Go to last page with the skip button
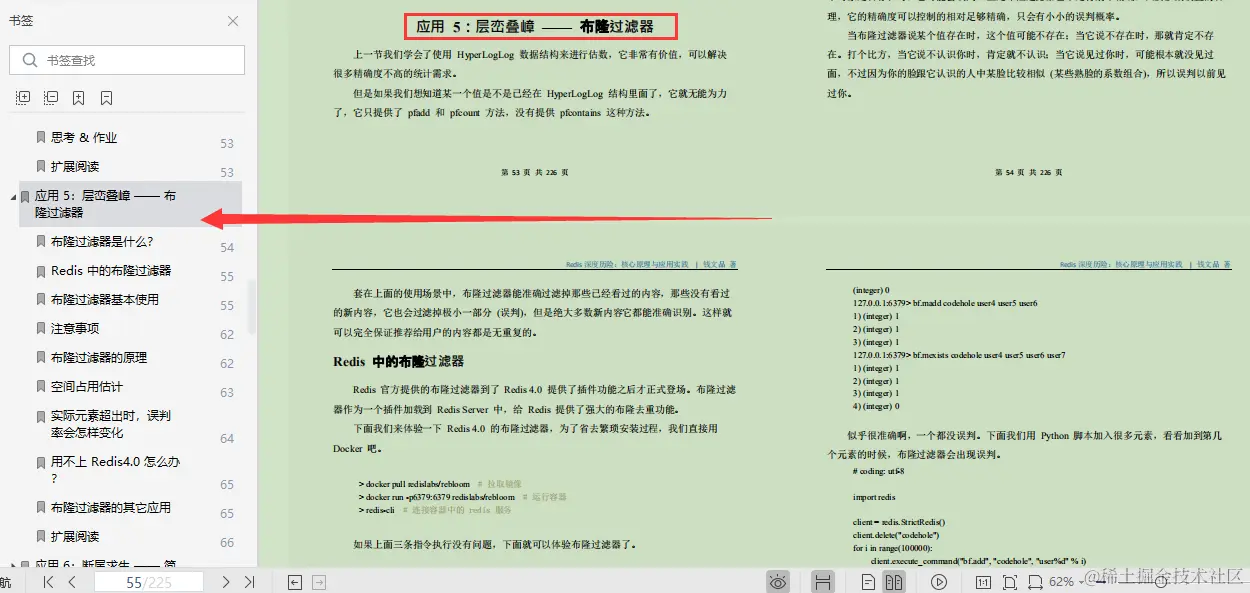The height and width of the screenshot is (593, 1250). [x=250, y=581]
